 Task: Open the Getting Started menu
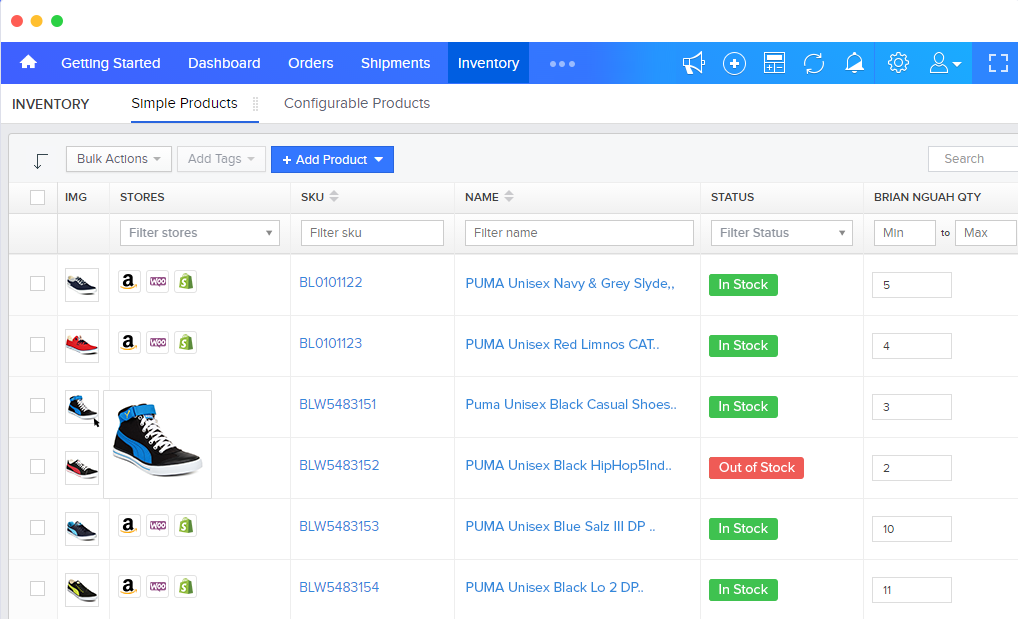110,63
